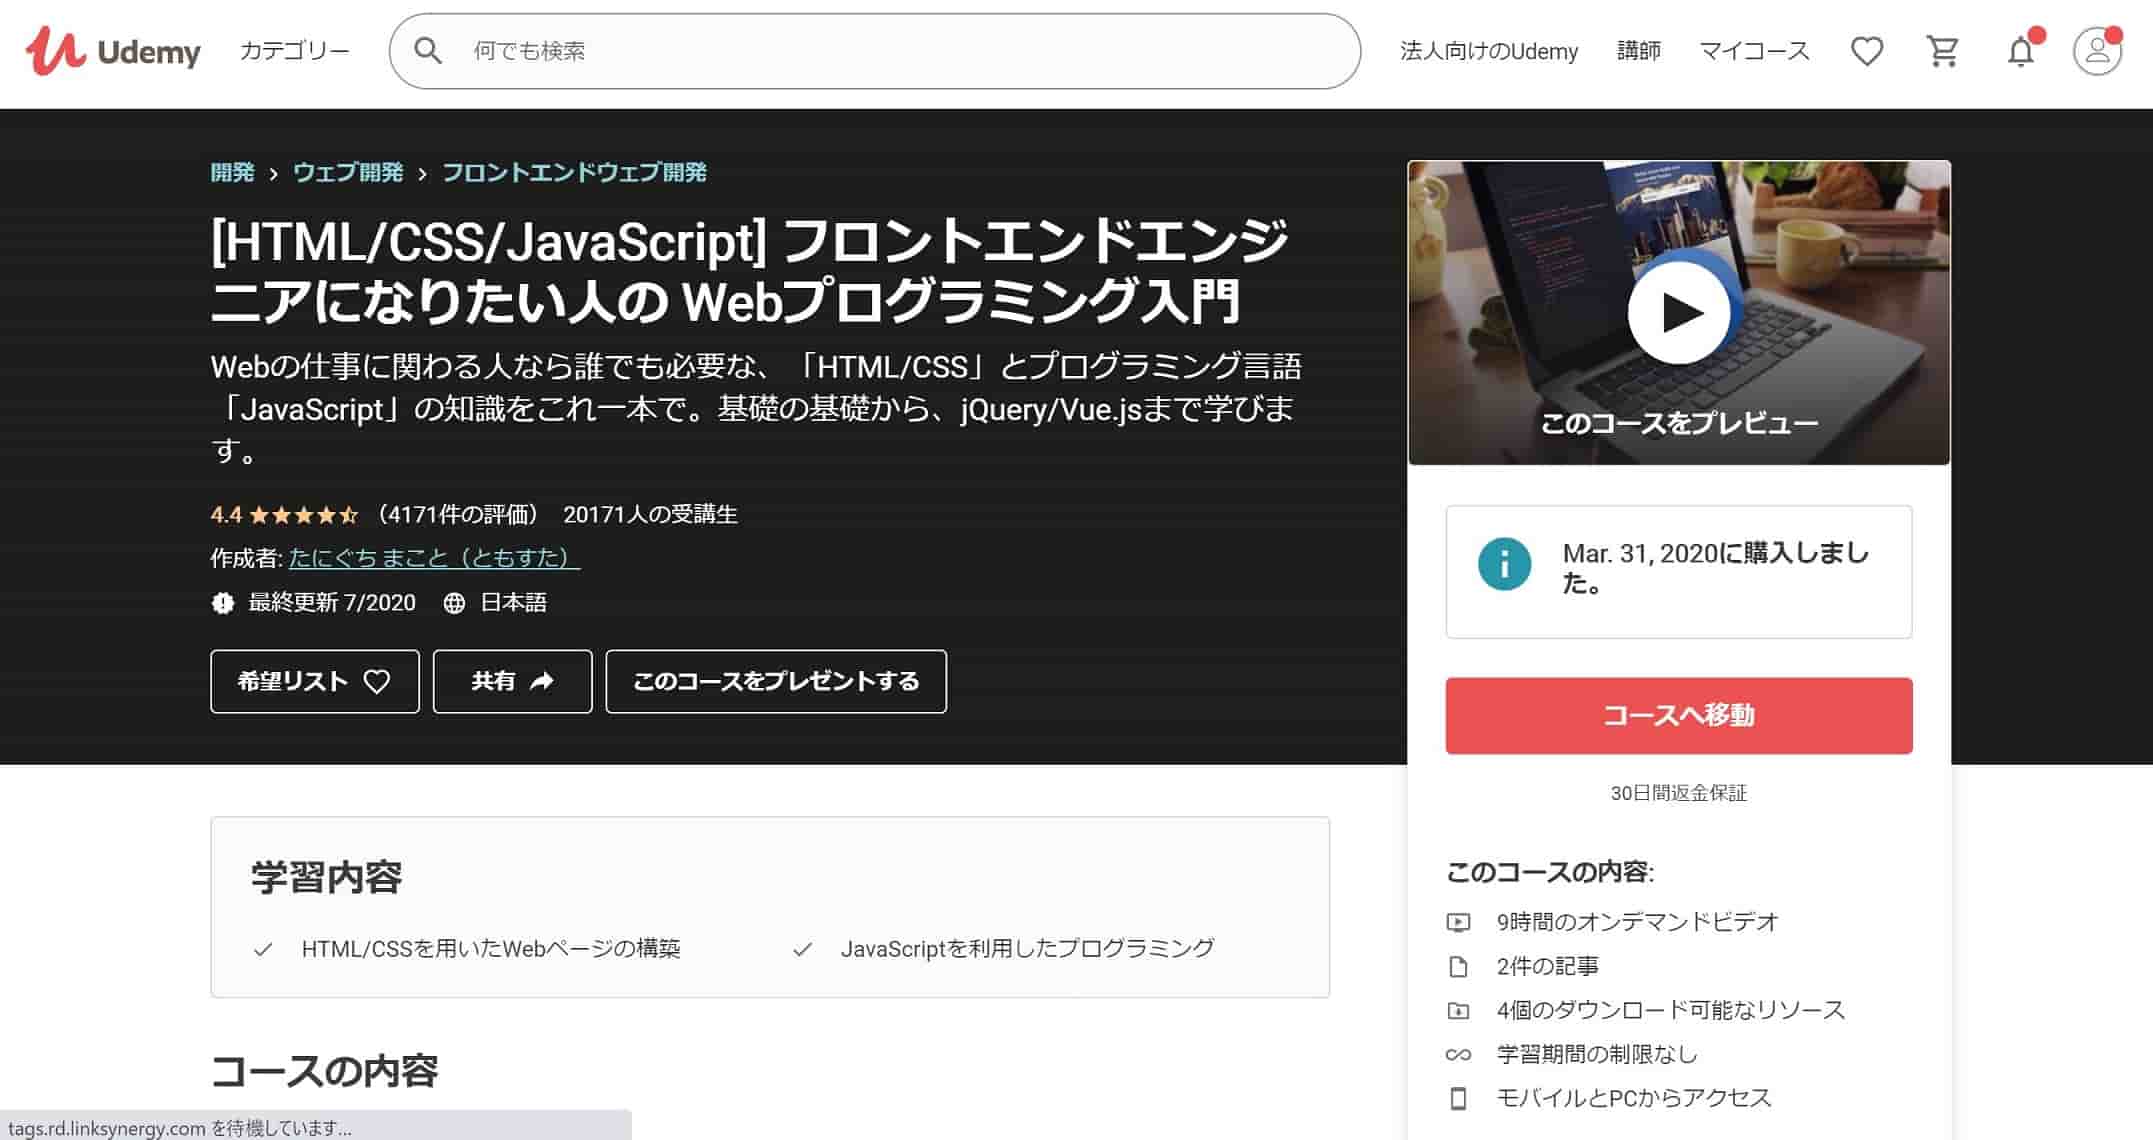The width and height of the screenshot is (2153, 1140).
Task: Focus the 何でも検索 search field
Action: click(x=875, y=51)
